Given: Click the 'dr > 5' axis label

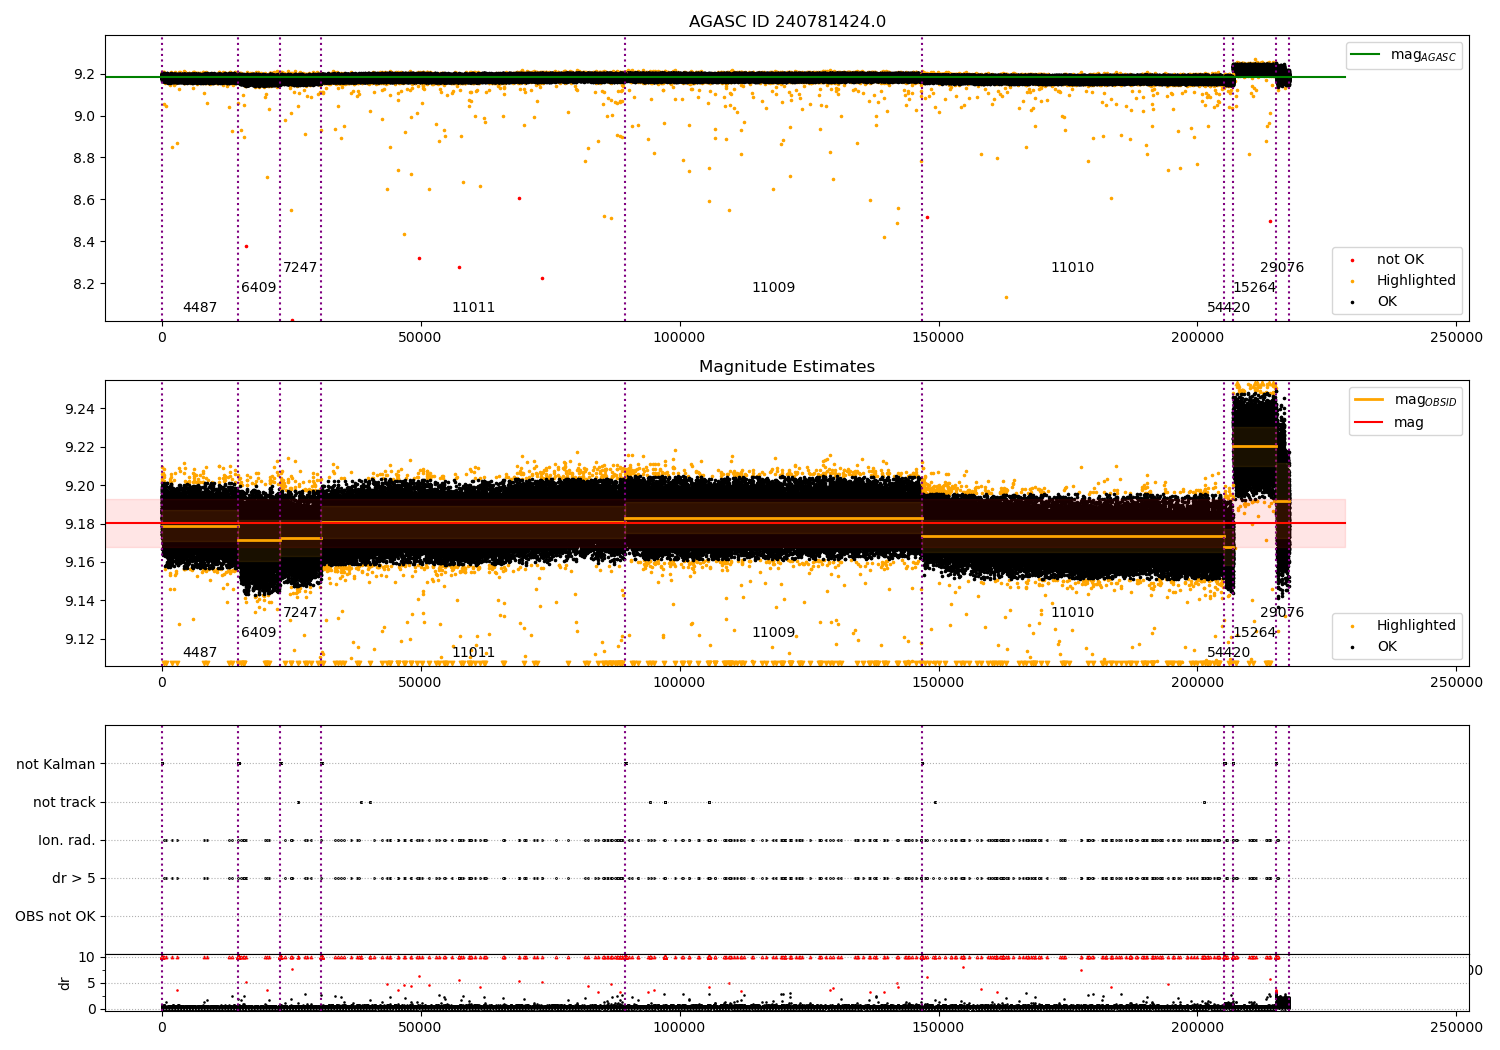Looking at the screenshot, I should tap(74, 879).
